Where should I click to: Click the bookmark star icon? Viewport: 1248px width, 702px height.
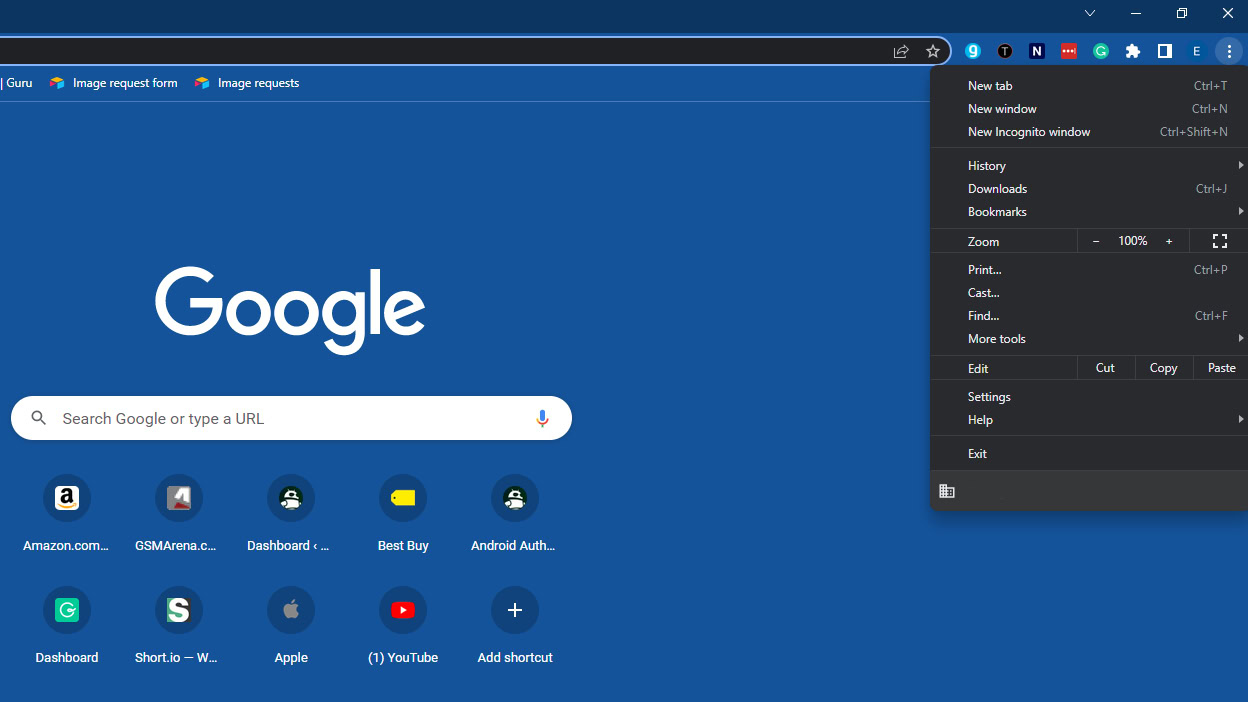933,51
